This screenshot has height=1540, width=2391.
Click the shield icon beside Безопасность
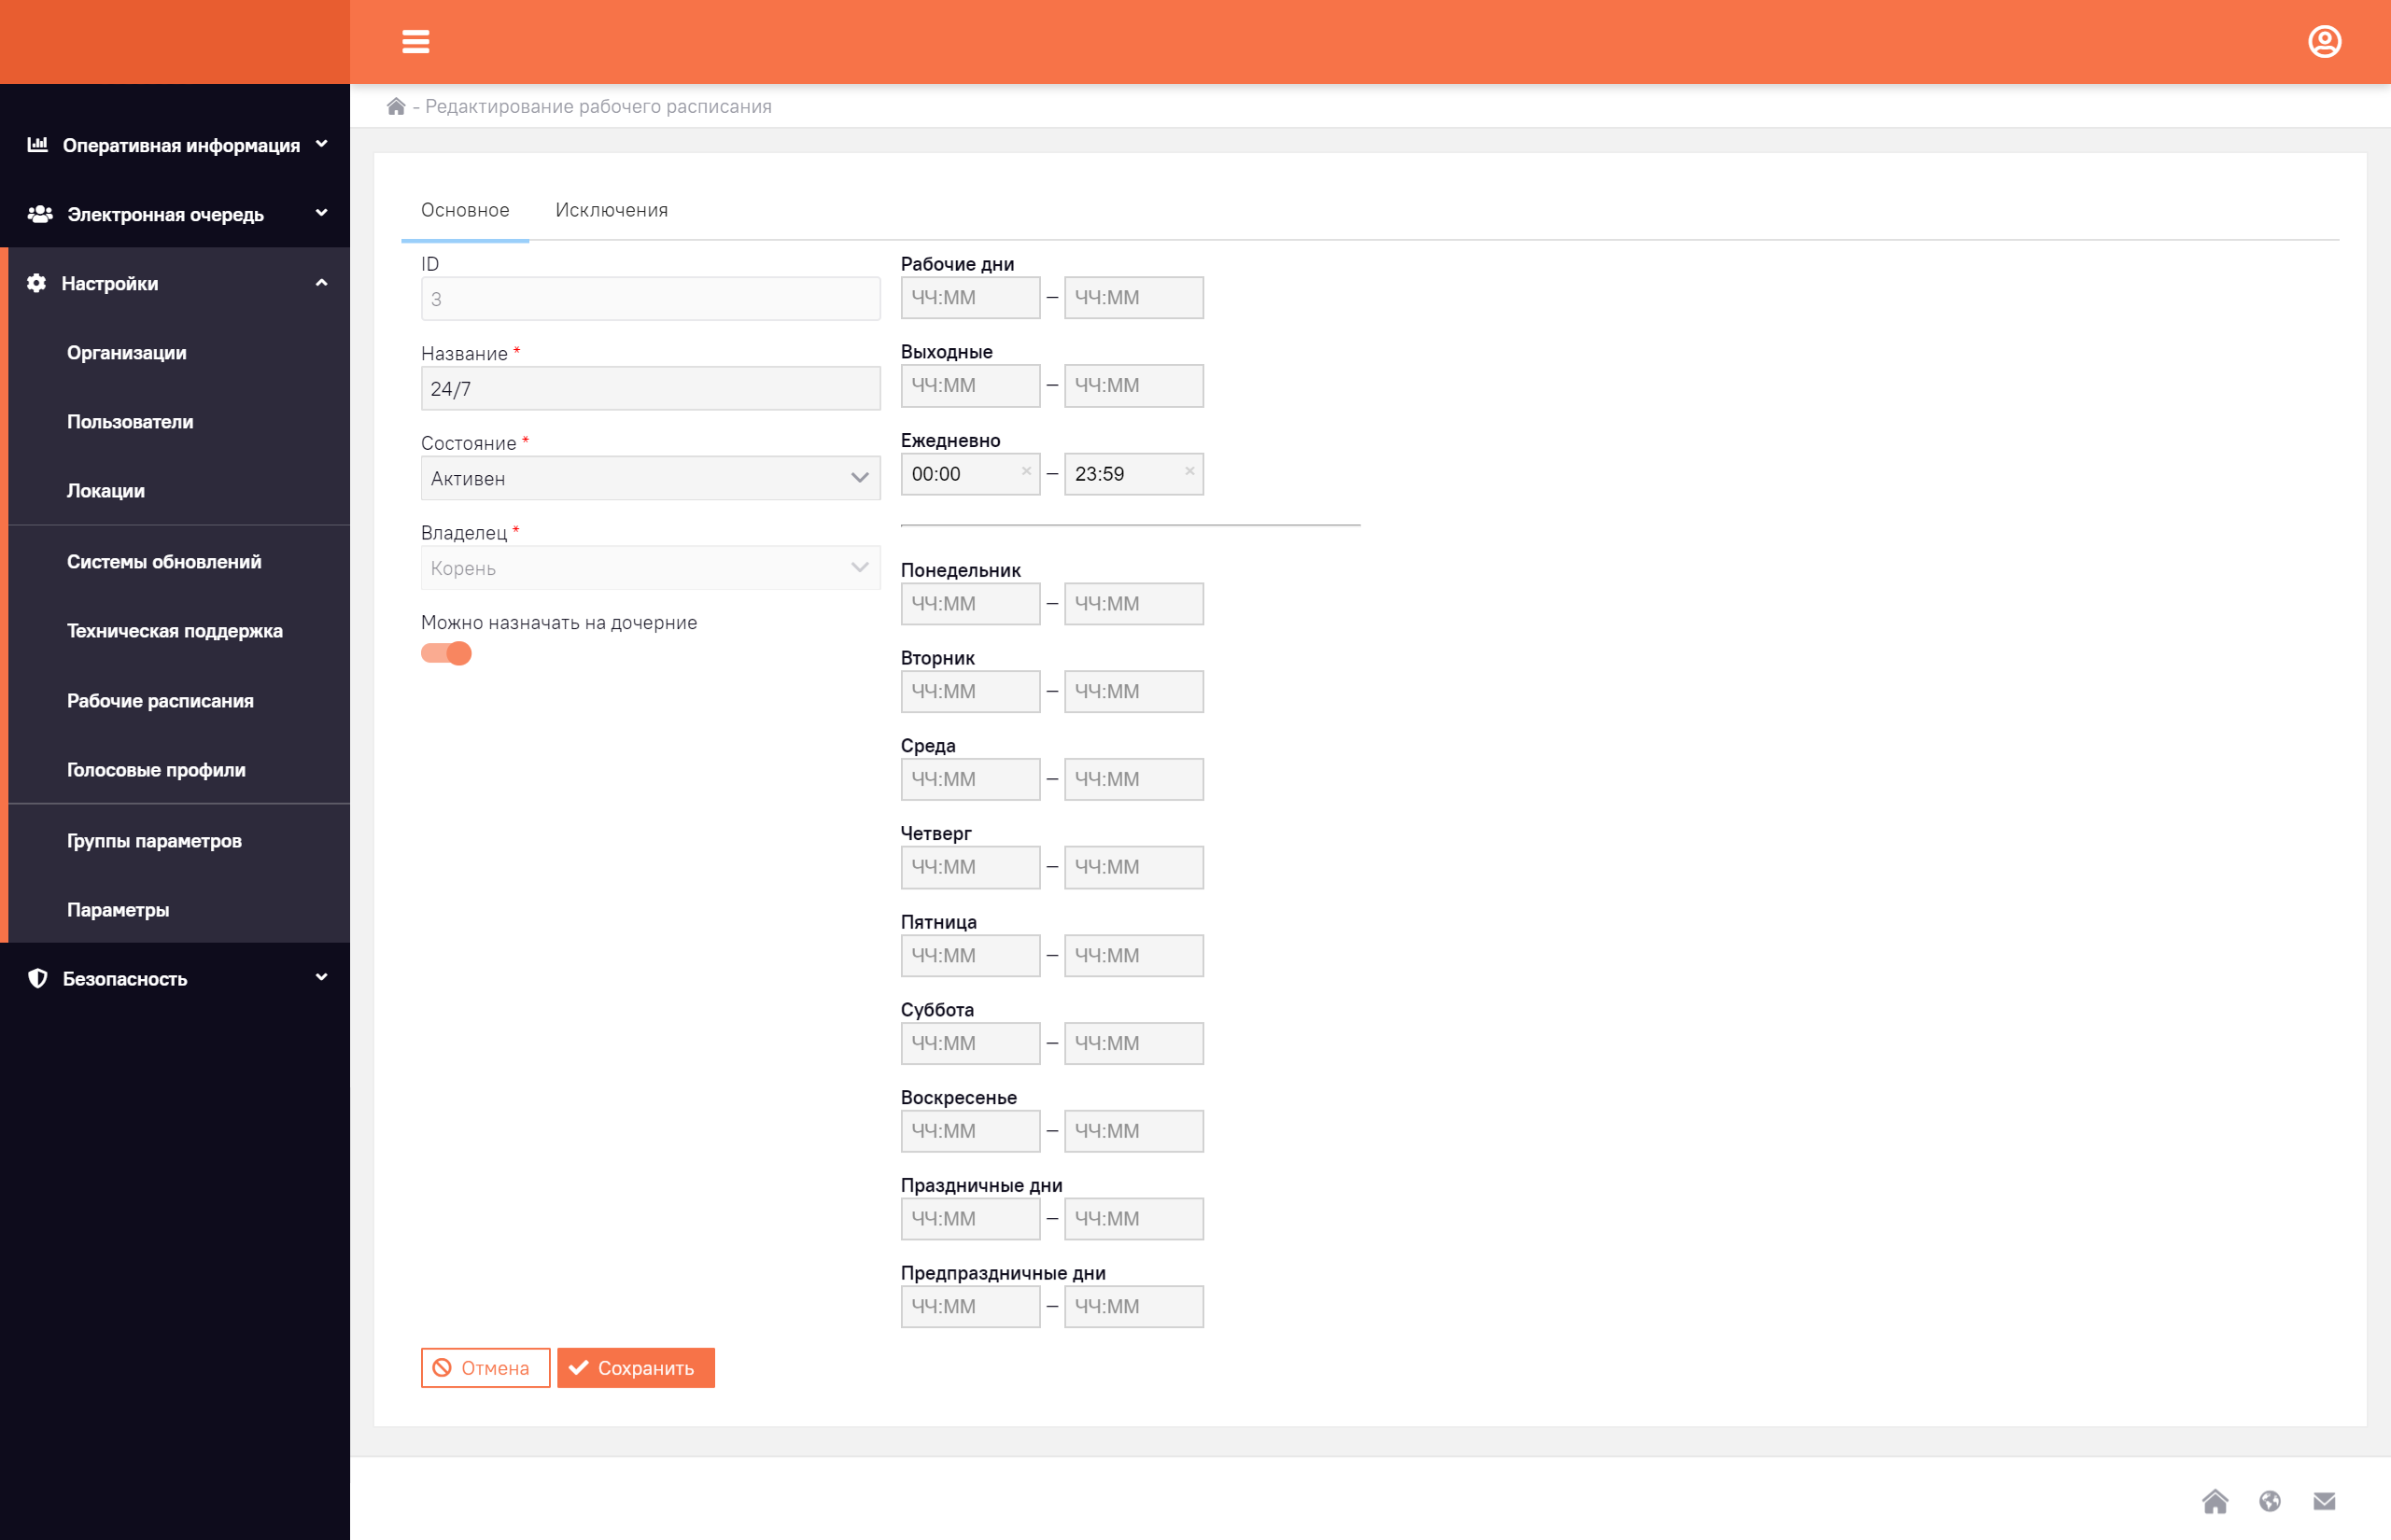(x=38, y=978)
